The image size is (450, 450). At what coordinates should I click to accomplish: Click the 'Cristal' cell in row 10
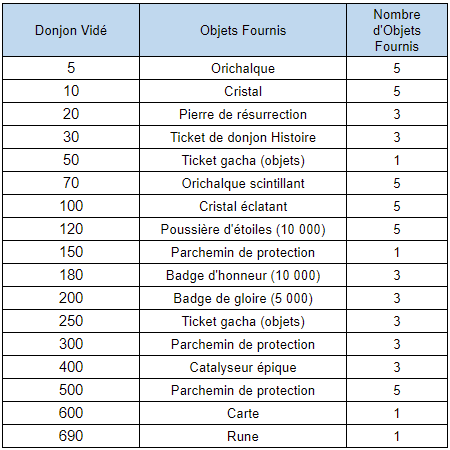pyautogui.click(x=243, y=91)
